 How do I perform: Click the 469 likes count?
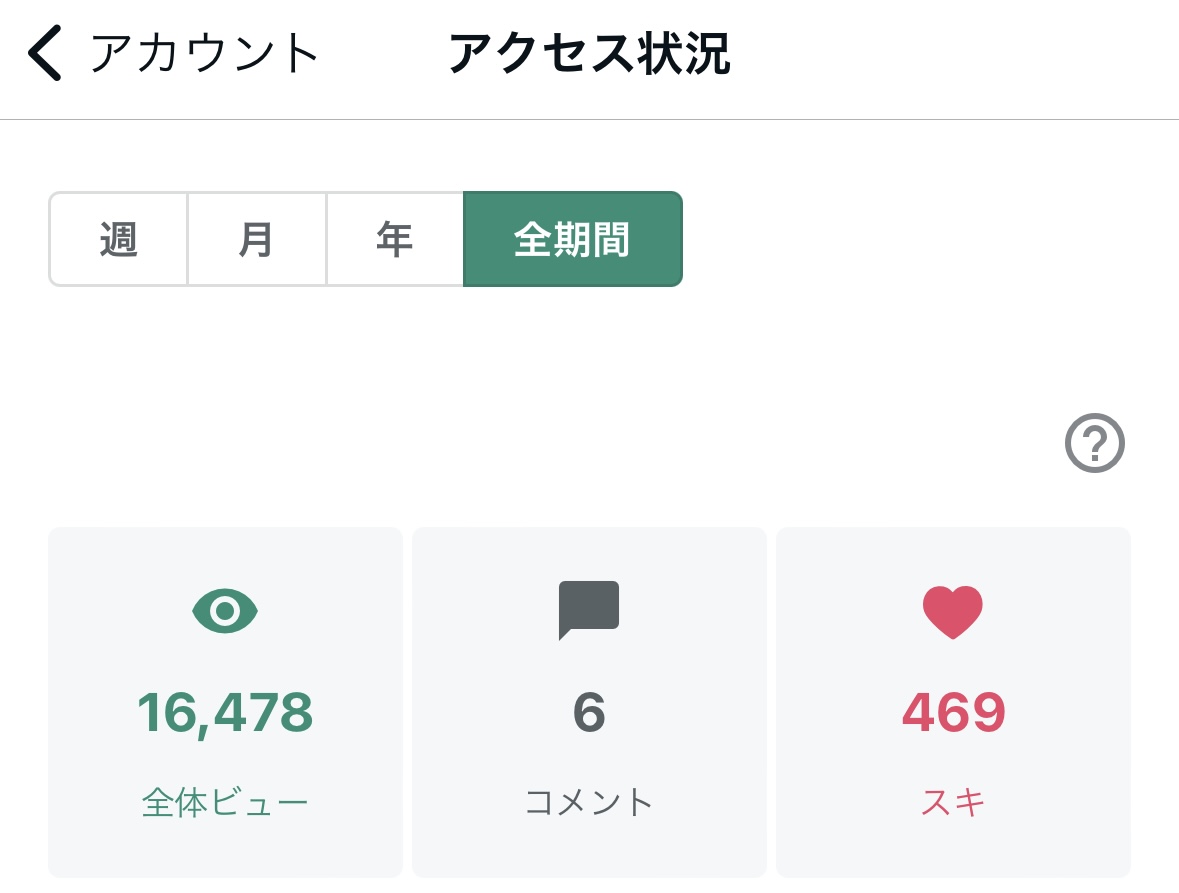point(953,713)
